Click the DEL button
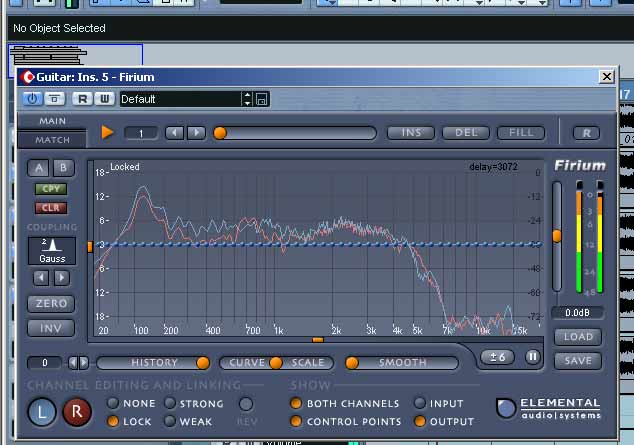634x445 pixels. point(466,133)
